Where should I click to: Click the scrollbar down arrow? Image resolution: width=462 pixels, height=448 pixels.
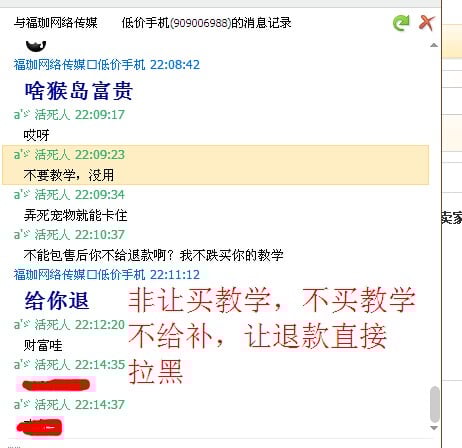[434, 428]
